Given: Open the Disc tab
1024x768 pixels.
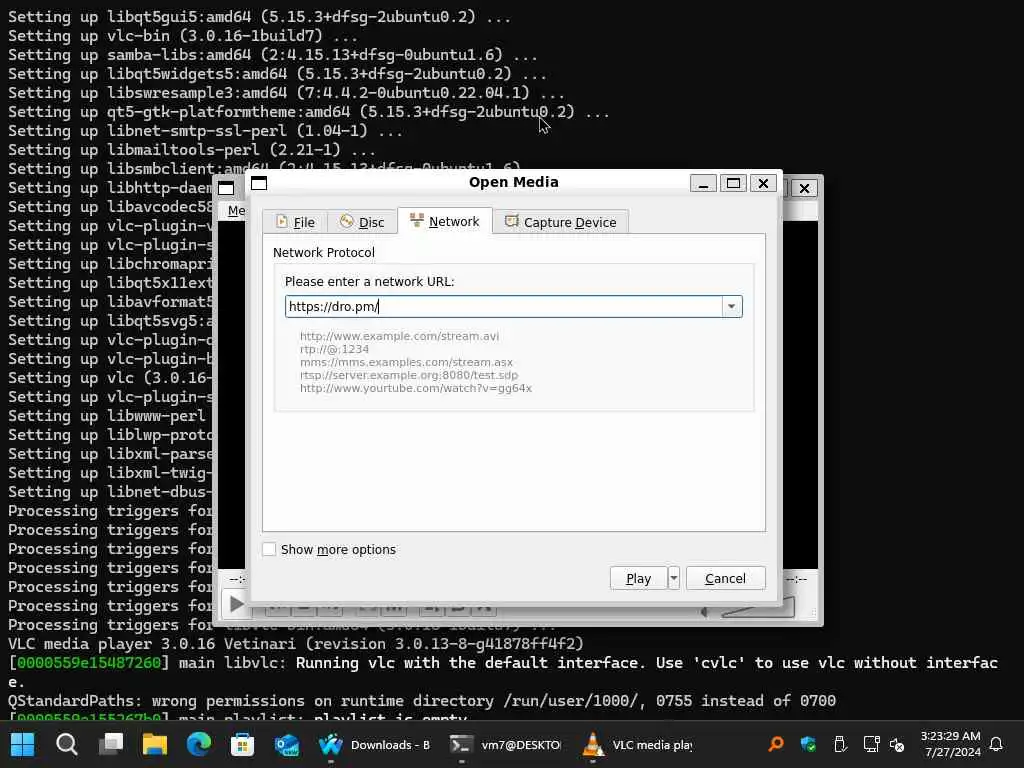Looking at the screenshot, I should tap(362, 222).
